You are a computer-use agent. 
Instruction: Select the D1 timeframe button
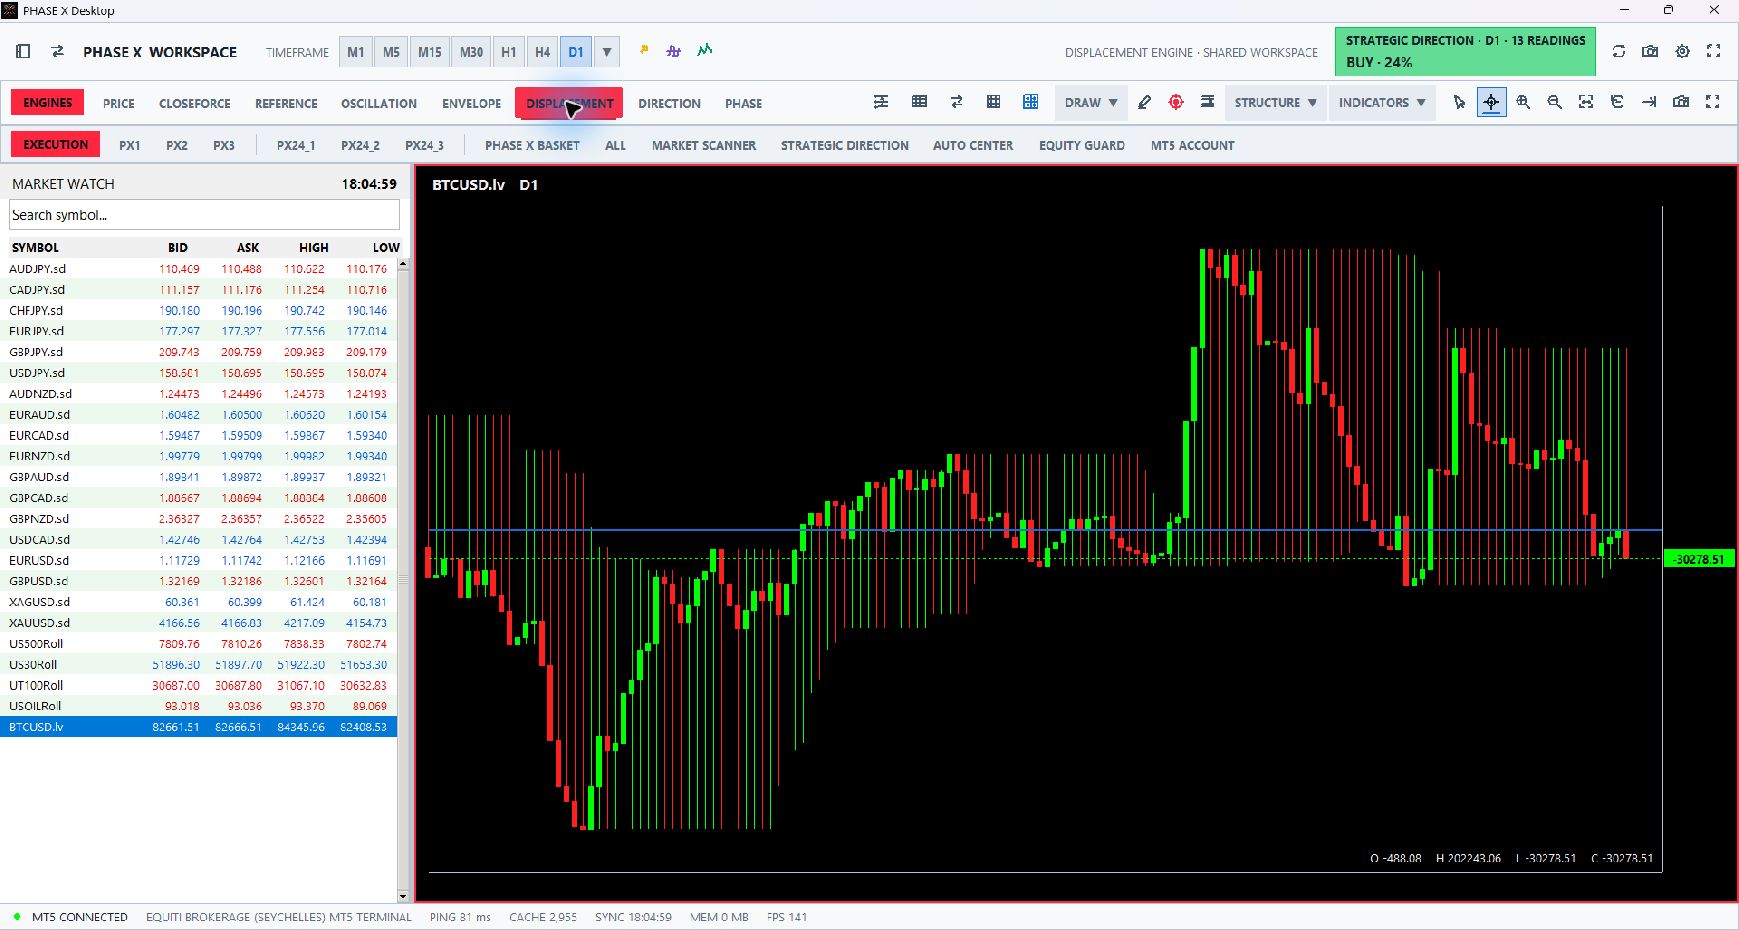576,52
